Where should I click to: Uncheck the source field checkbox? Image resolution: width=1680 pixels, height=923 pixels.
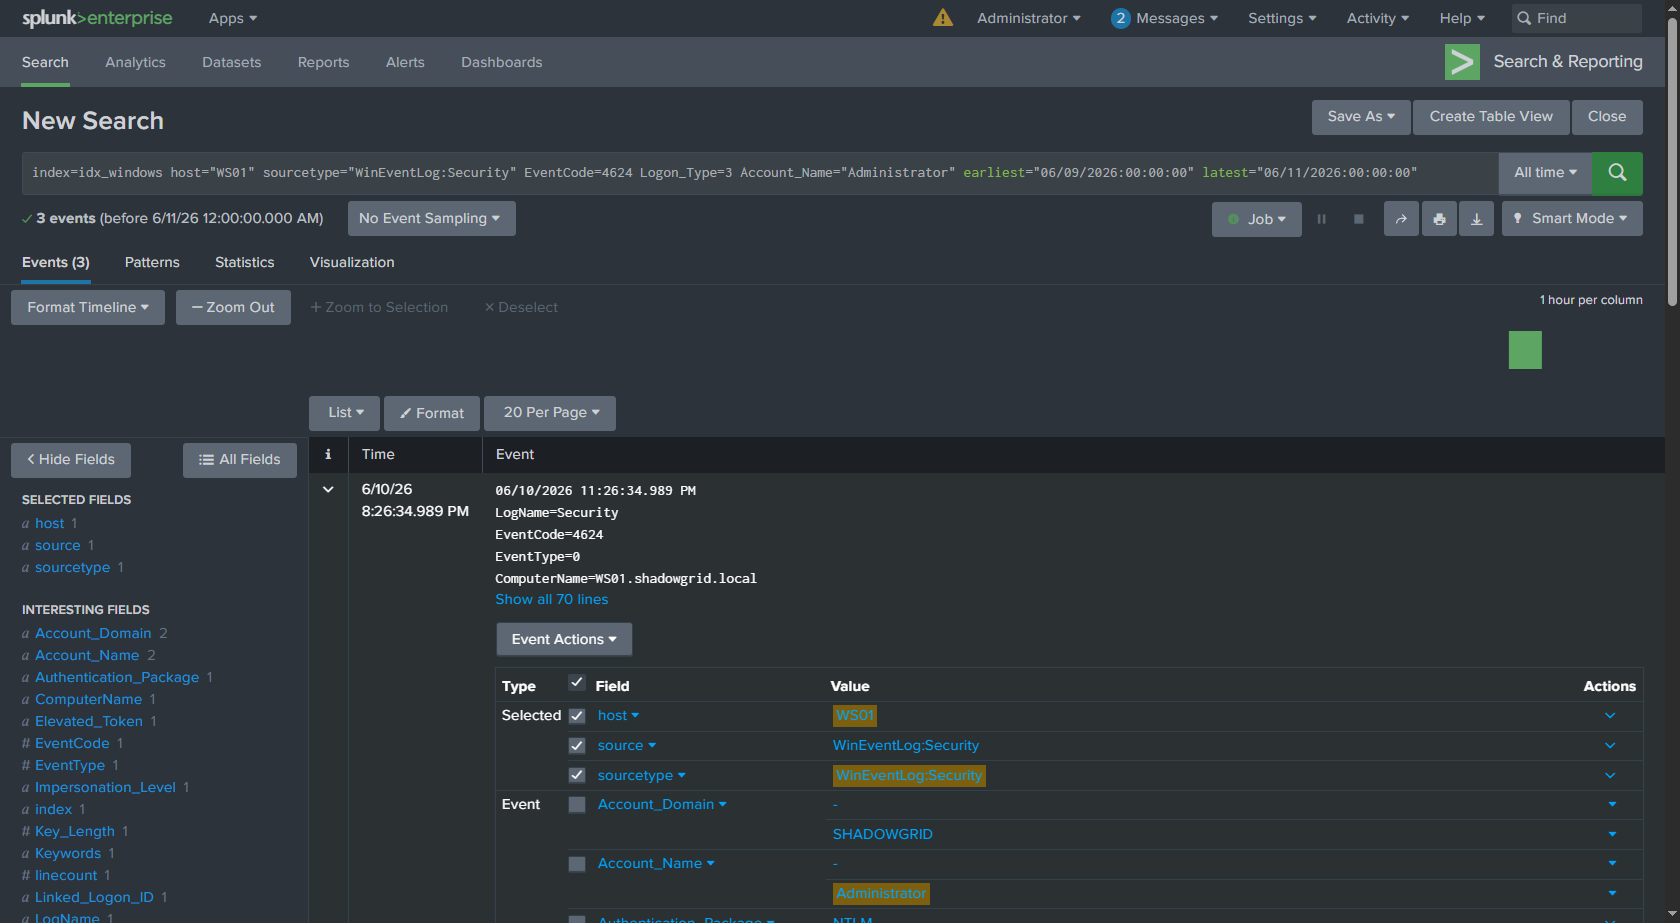[577, 746]
